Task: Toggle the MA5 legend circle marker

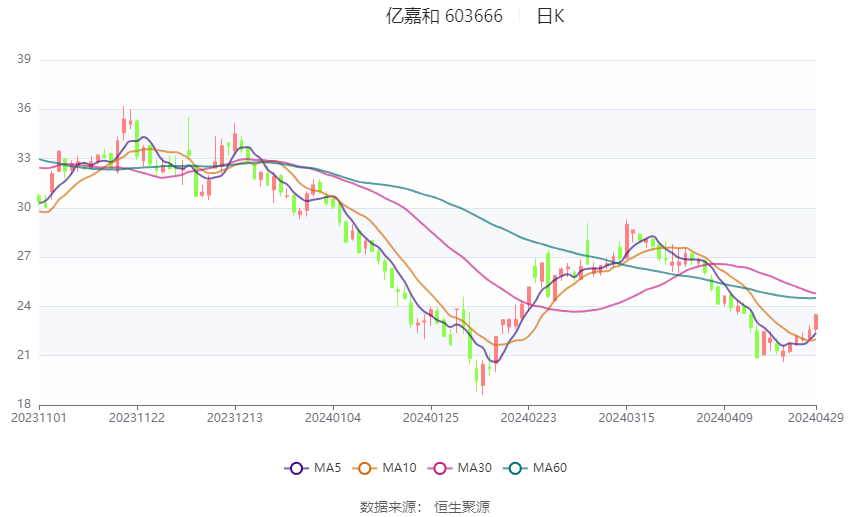Action: click(295, 468)
